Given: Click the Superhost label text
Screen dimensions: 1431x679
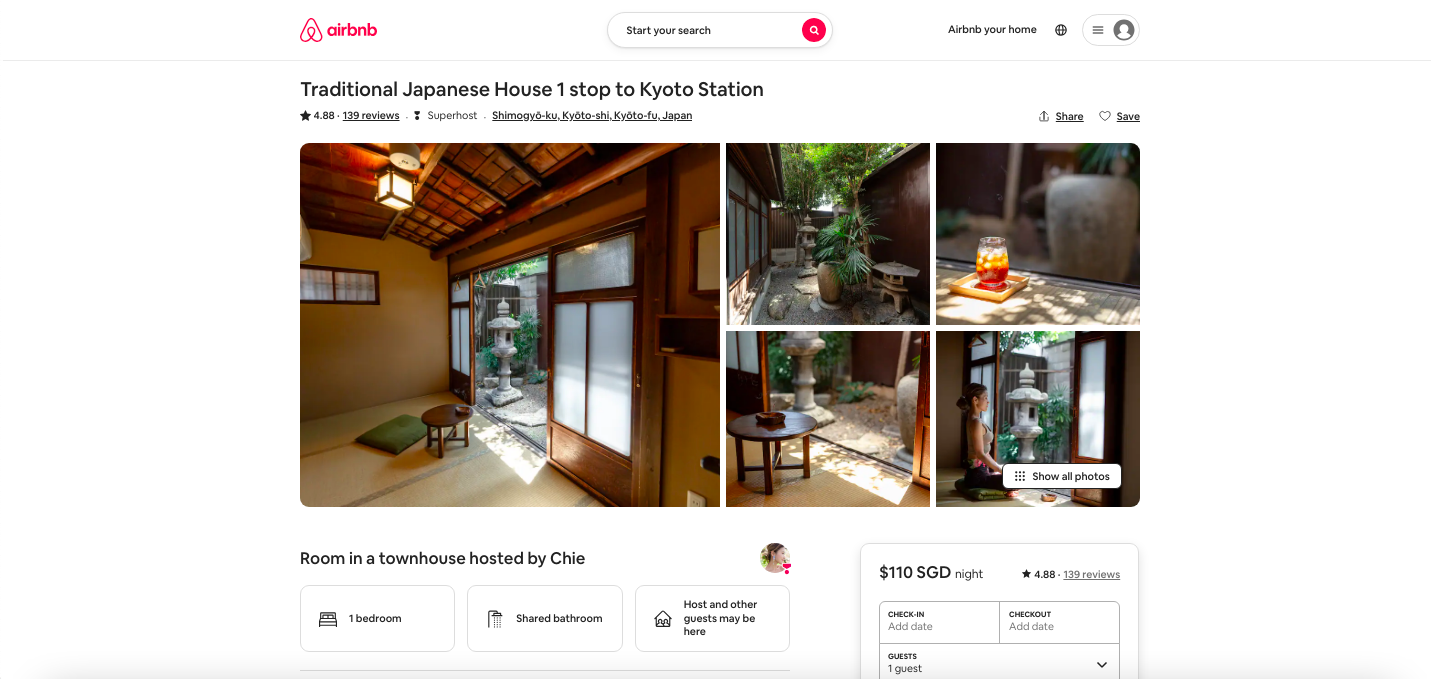Looking at the screenshot, I should coord(452,116).
